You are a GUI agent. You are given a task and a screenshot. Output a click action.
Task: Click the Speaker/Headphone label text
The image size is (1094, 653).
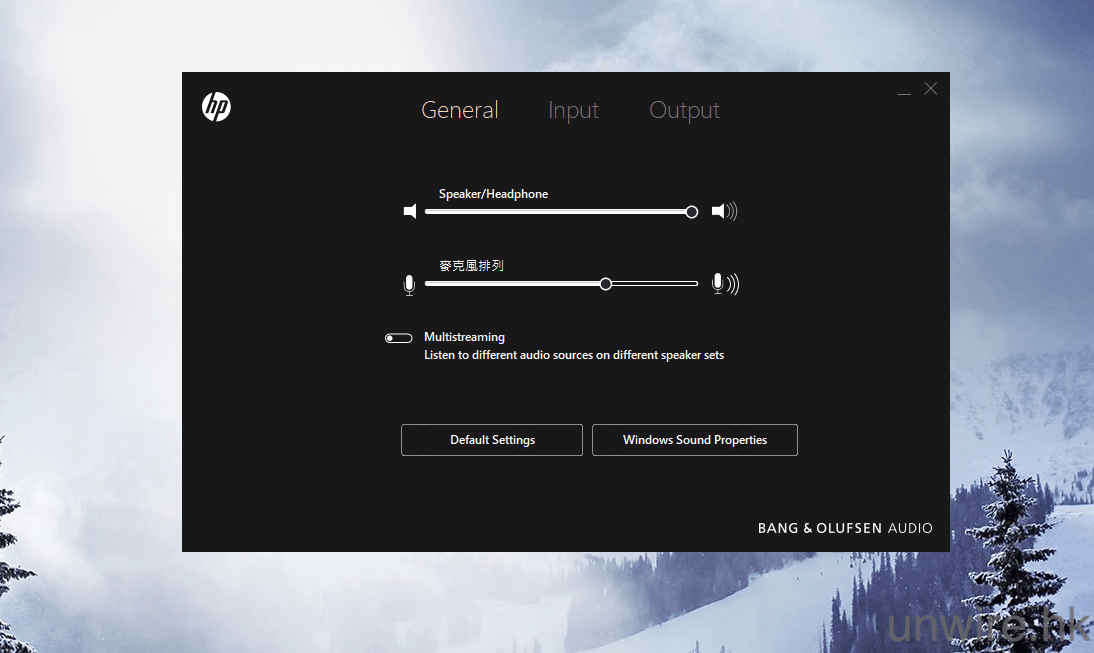pyautogui.click(x=493, y=194)
